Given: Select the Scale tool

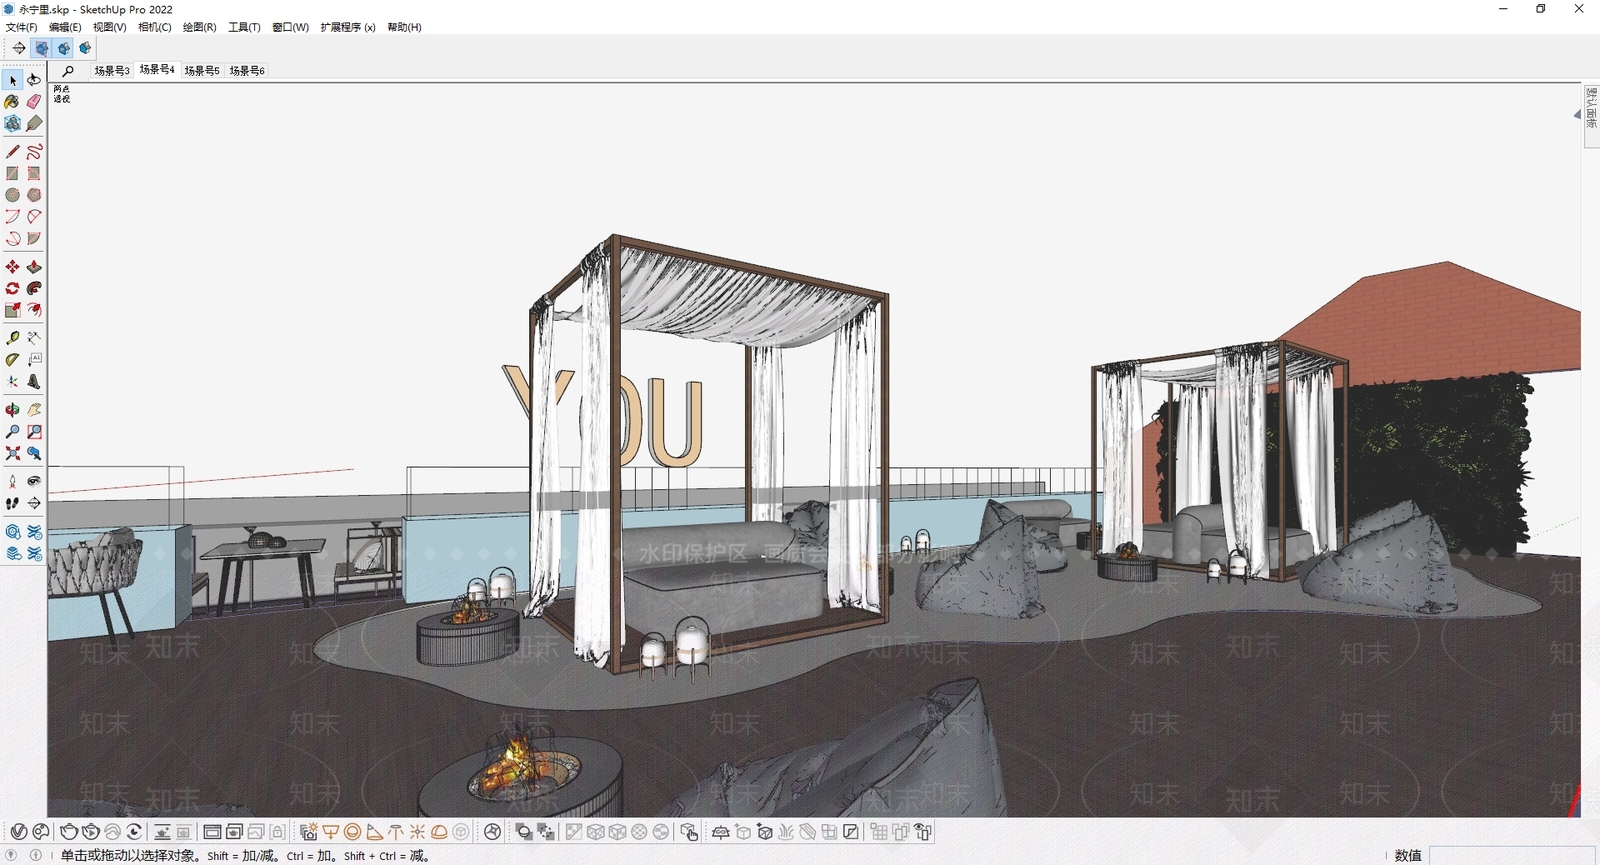Looking at the screenshot, I should coord(12,310).
